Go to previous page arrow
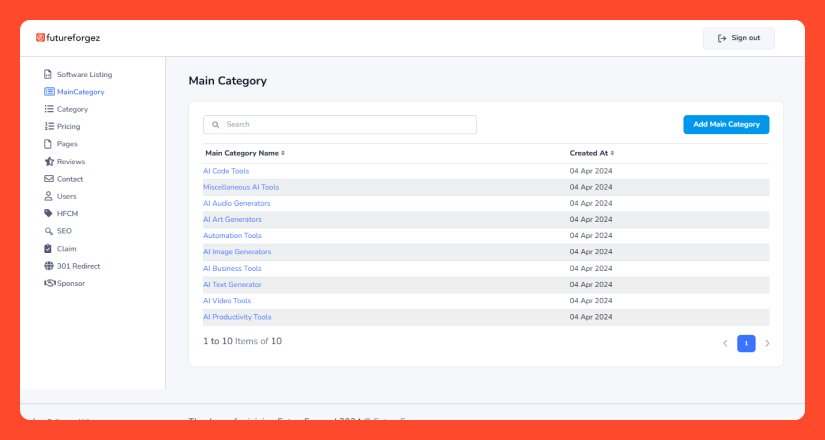The image size is (825, 440). [x=725, y=343]
